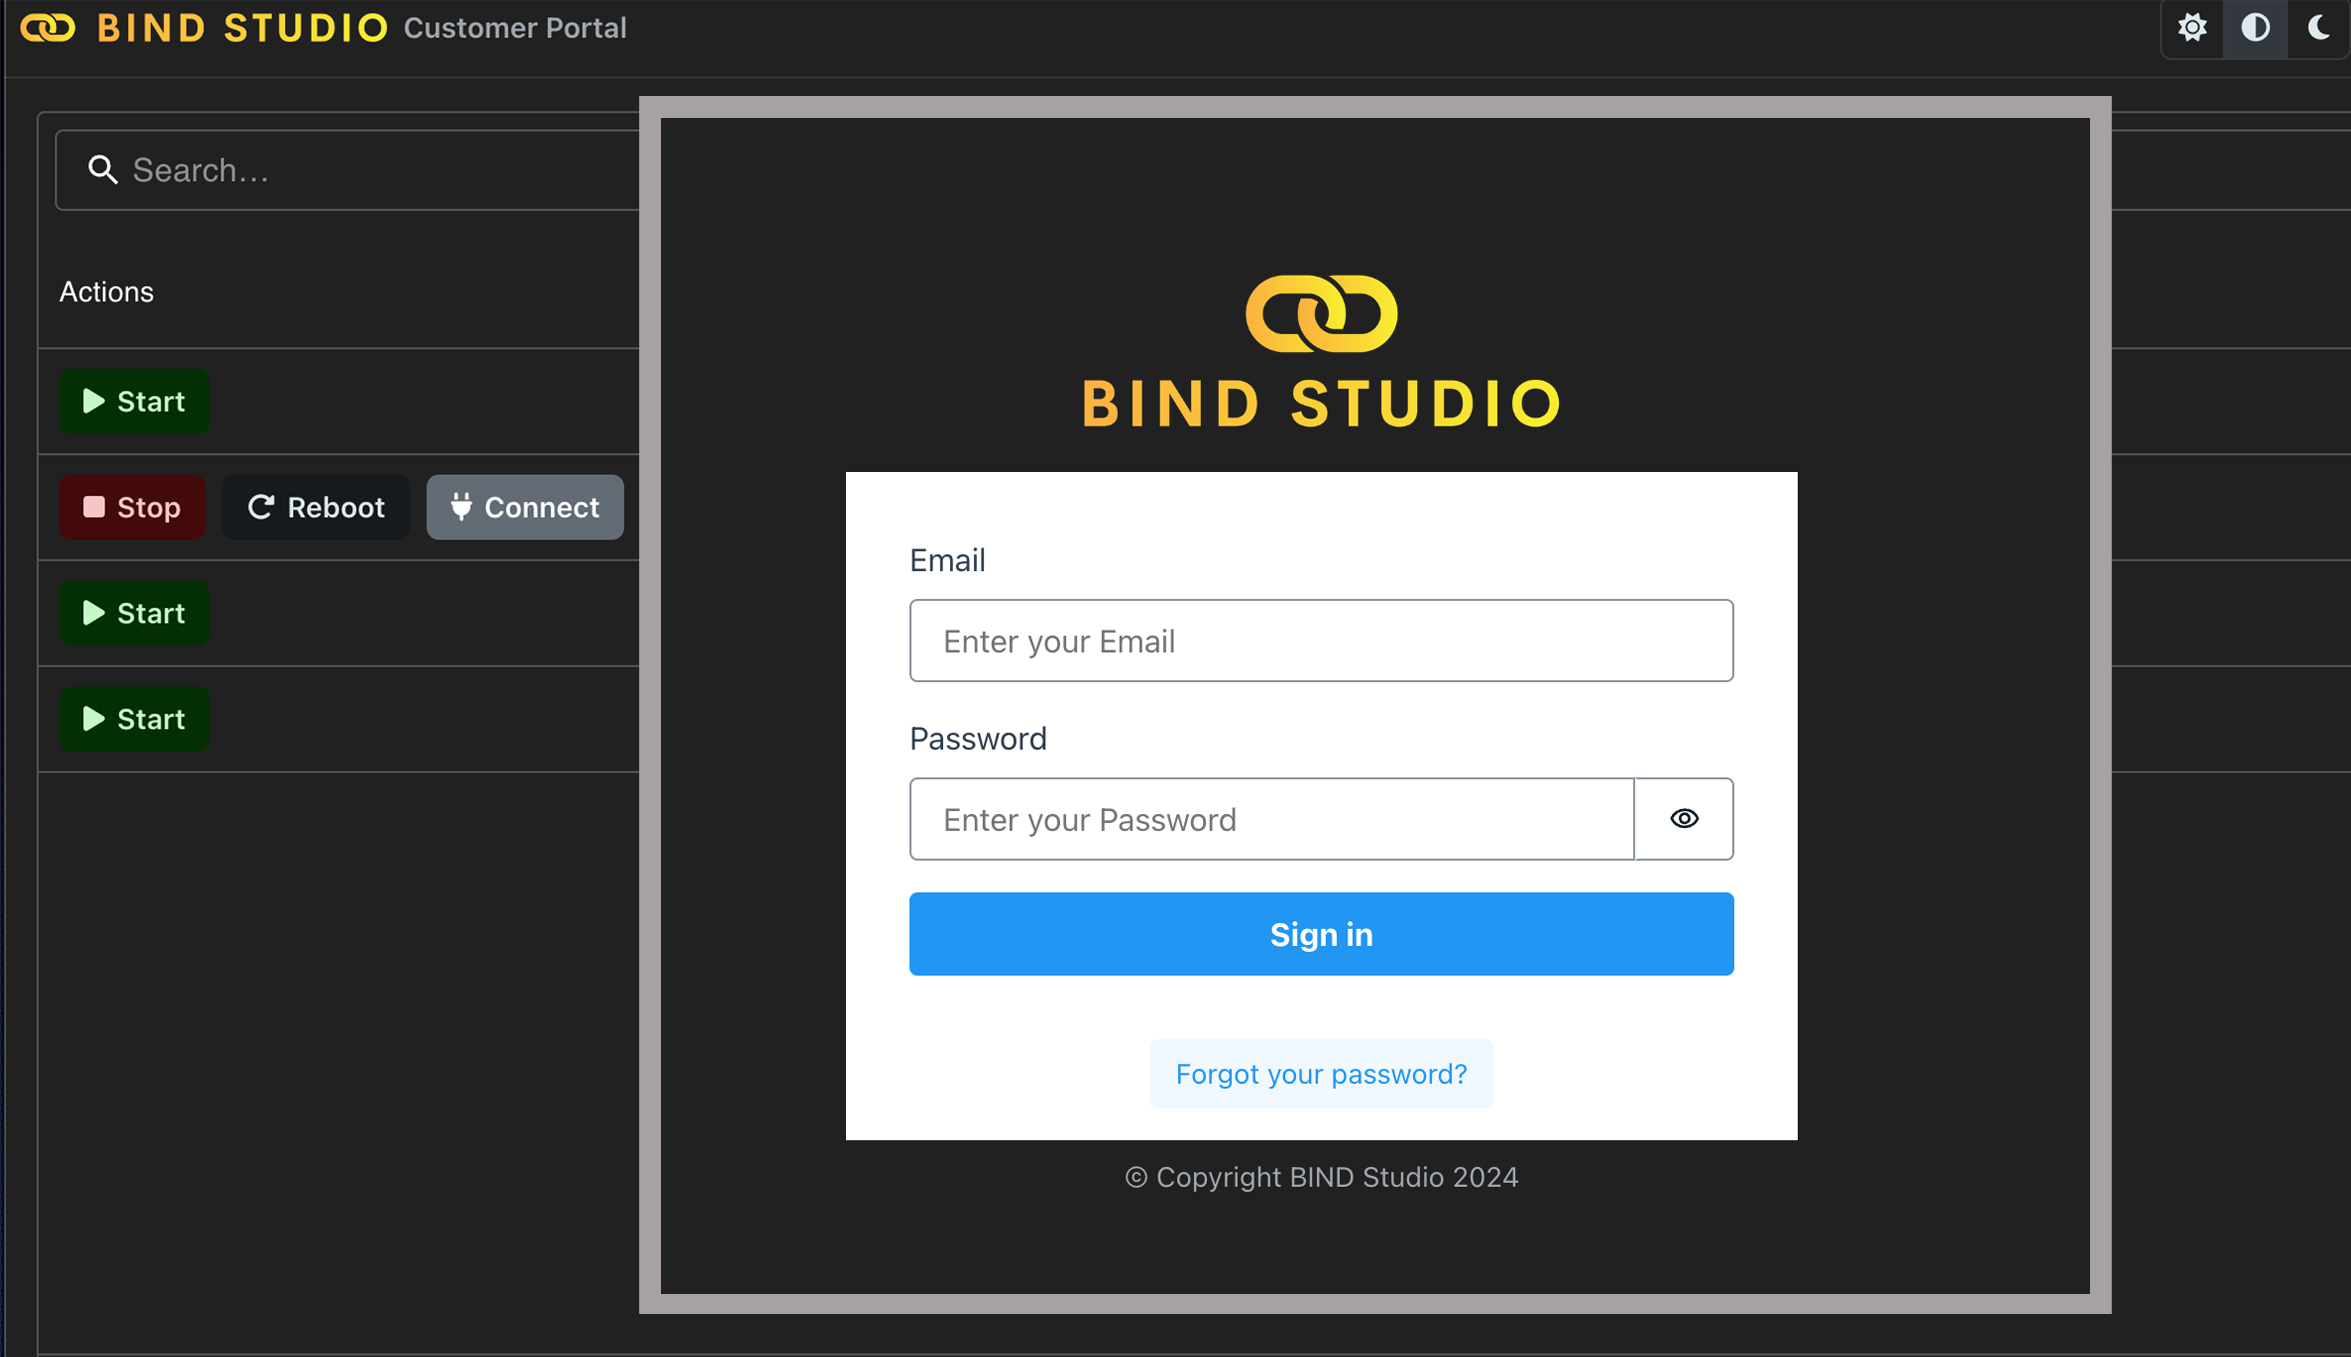Screen dimensions: 2351x1357
Task: Click the Enter your Password field
Action: (x=1272, y=819)
